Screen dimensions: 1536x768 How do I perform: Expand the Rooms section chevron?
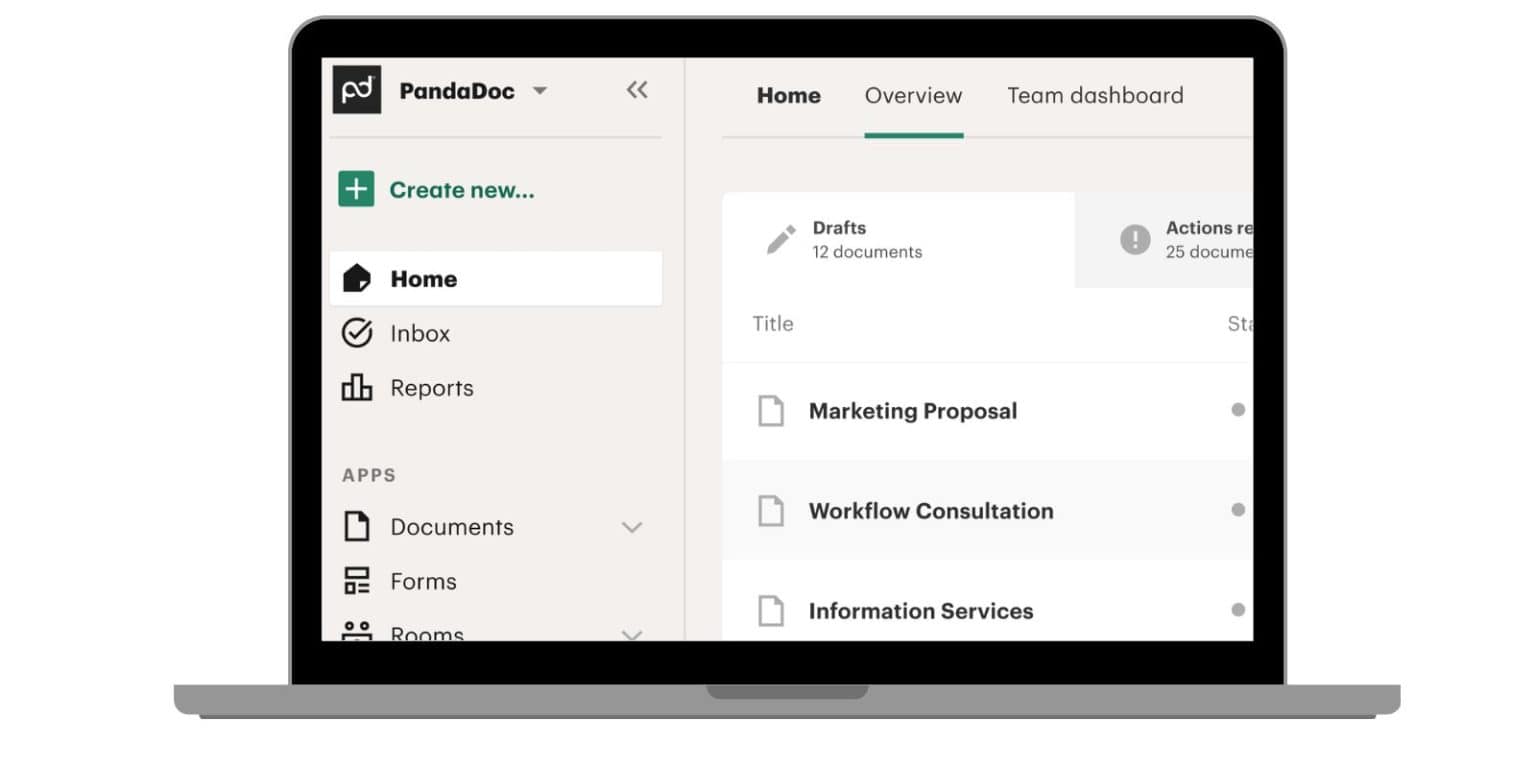[x=632, y=634]
